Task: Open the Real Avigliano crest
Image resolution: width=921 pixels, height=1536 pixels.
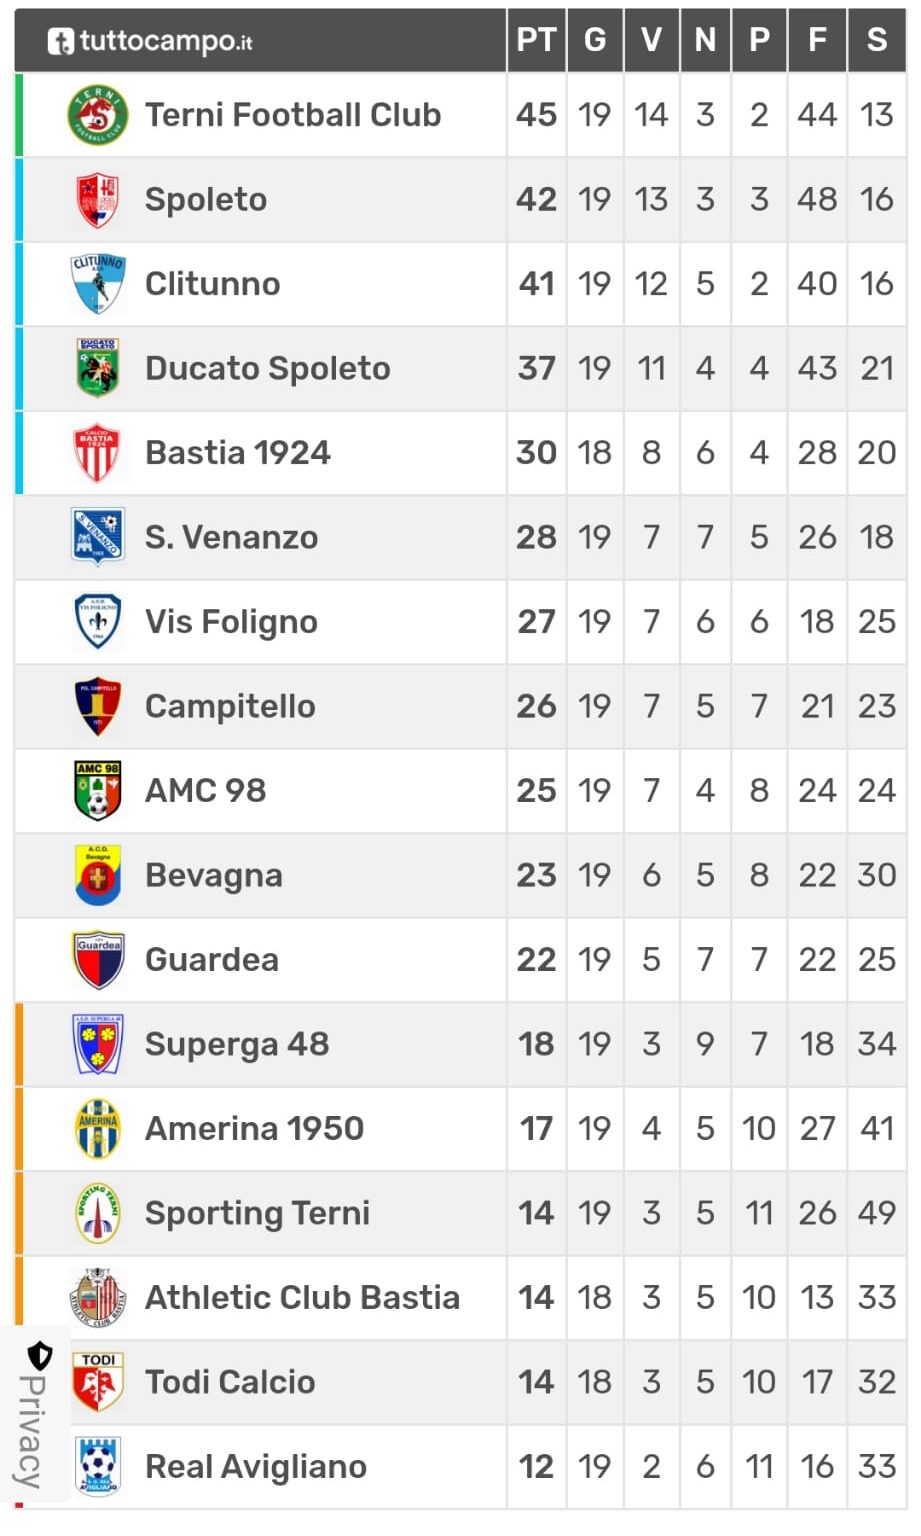Action: (x=97, y=1466)
